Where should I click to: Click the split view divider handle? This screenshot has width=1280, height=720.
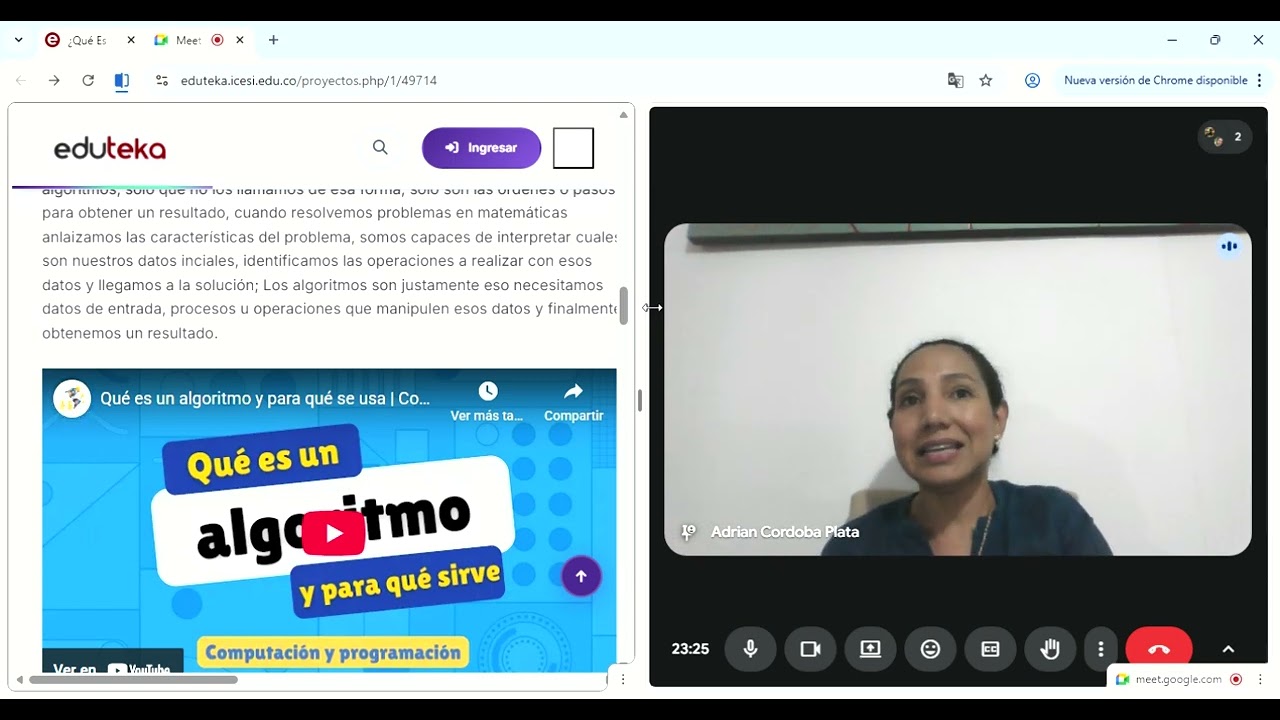point(640,400)
